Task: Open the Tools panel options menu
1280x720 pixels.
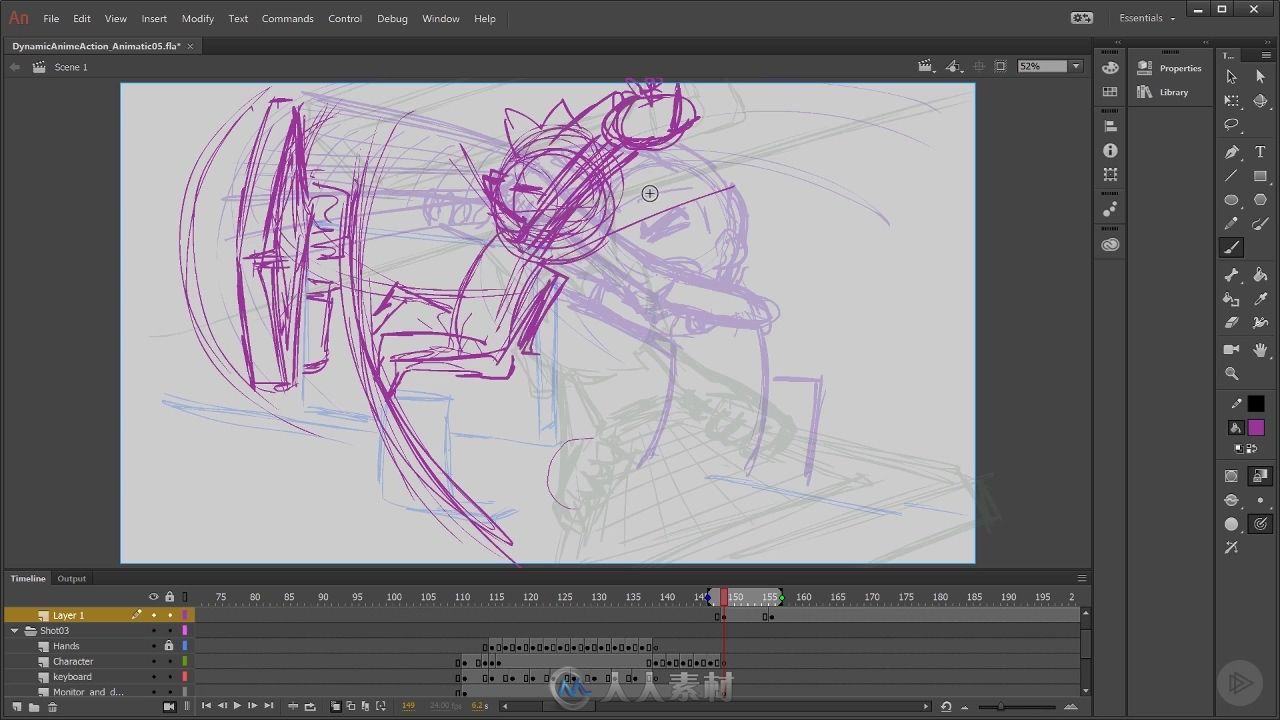Action: coord(1267,55)
